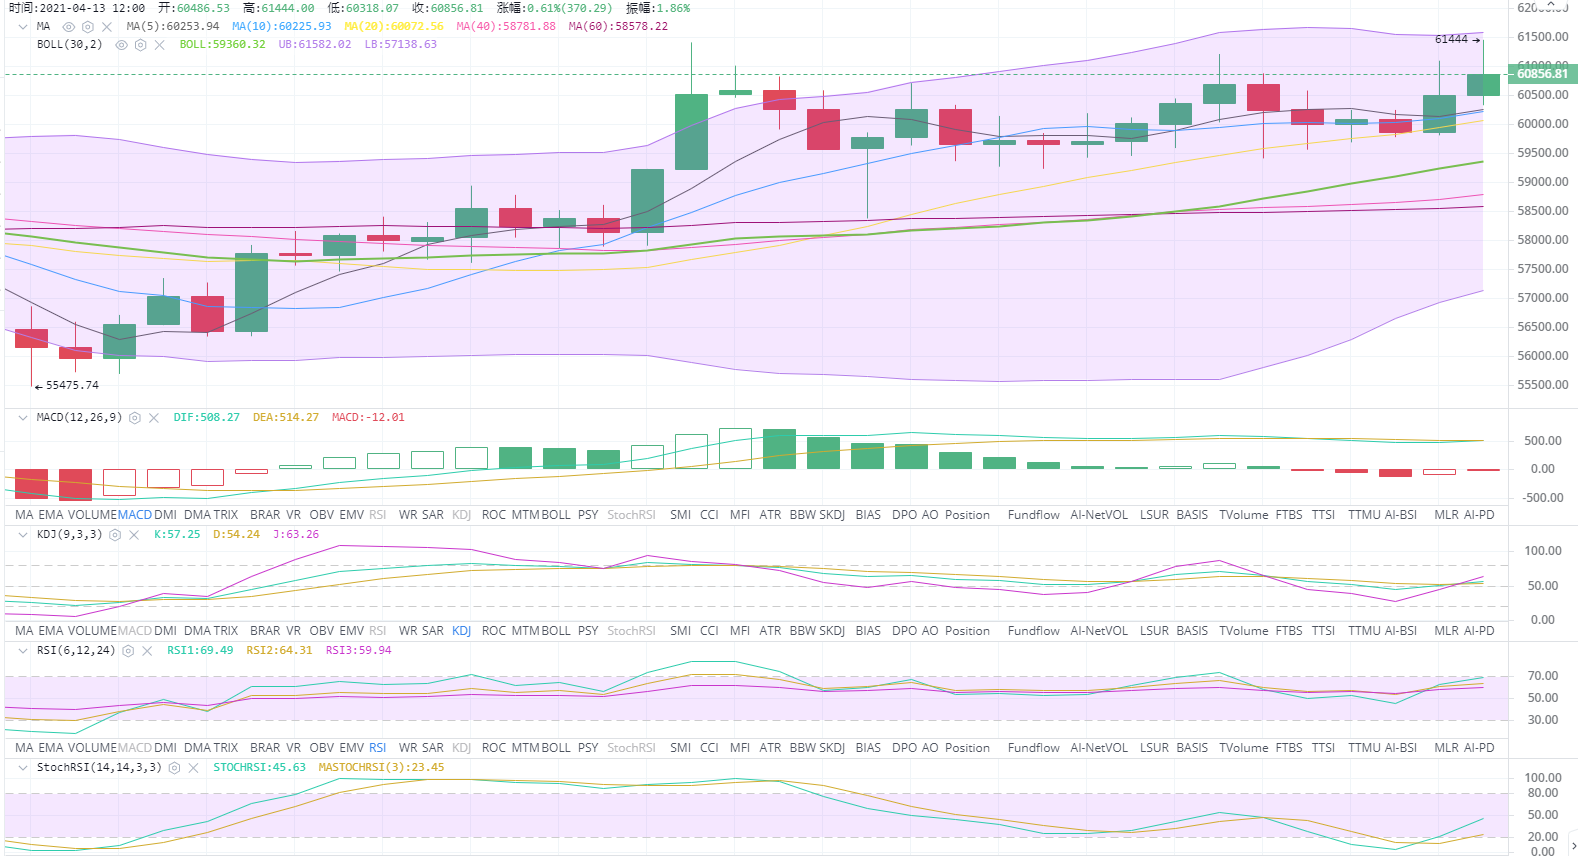Click the 61444 high price marker
1578x856 pixels.
1457,40
